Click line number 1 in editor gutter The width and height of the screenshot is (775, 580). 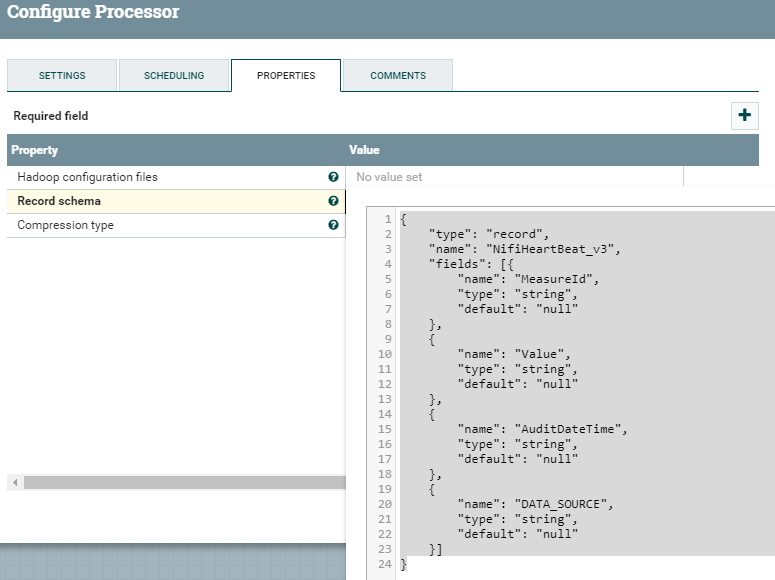(389, 219)
